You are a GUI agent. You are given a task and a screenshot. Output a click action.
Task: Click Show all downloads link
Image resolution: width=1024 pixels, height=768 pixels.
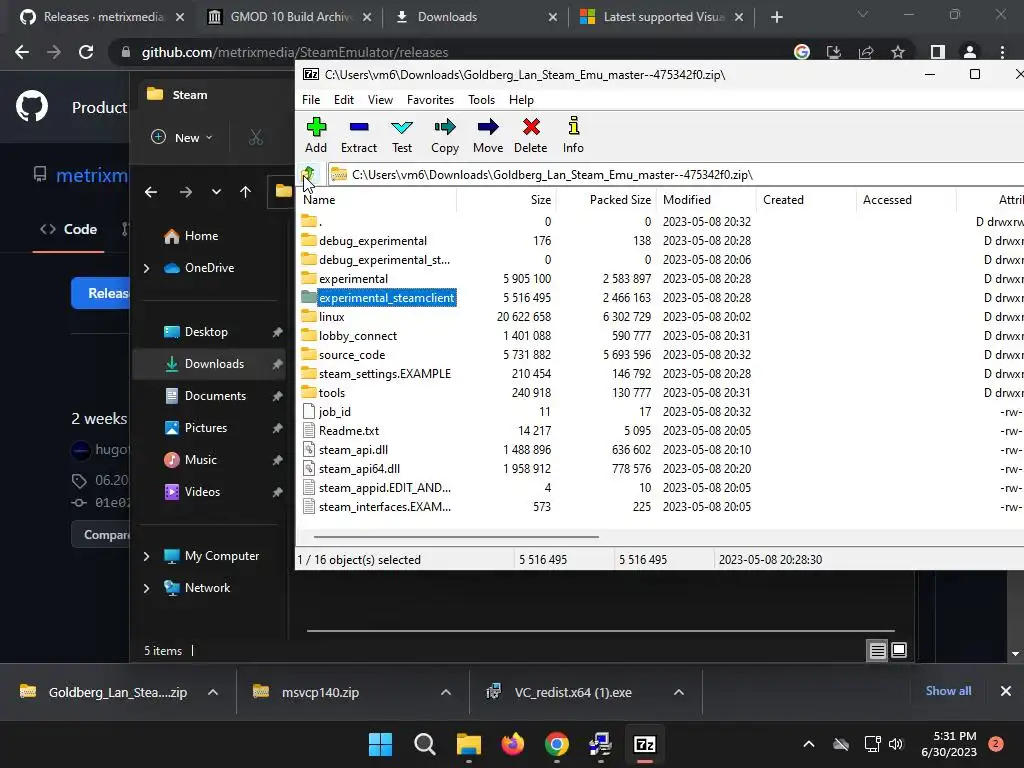click(x=948, y=691)
